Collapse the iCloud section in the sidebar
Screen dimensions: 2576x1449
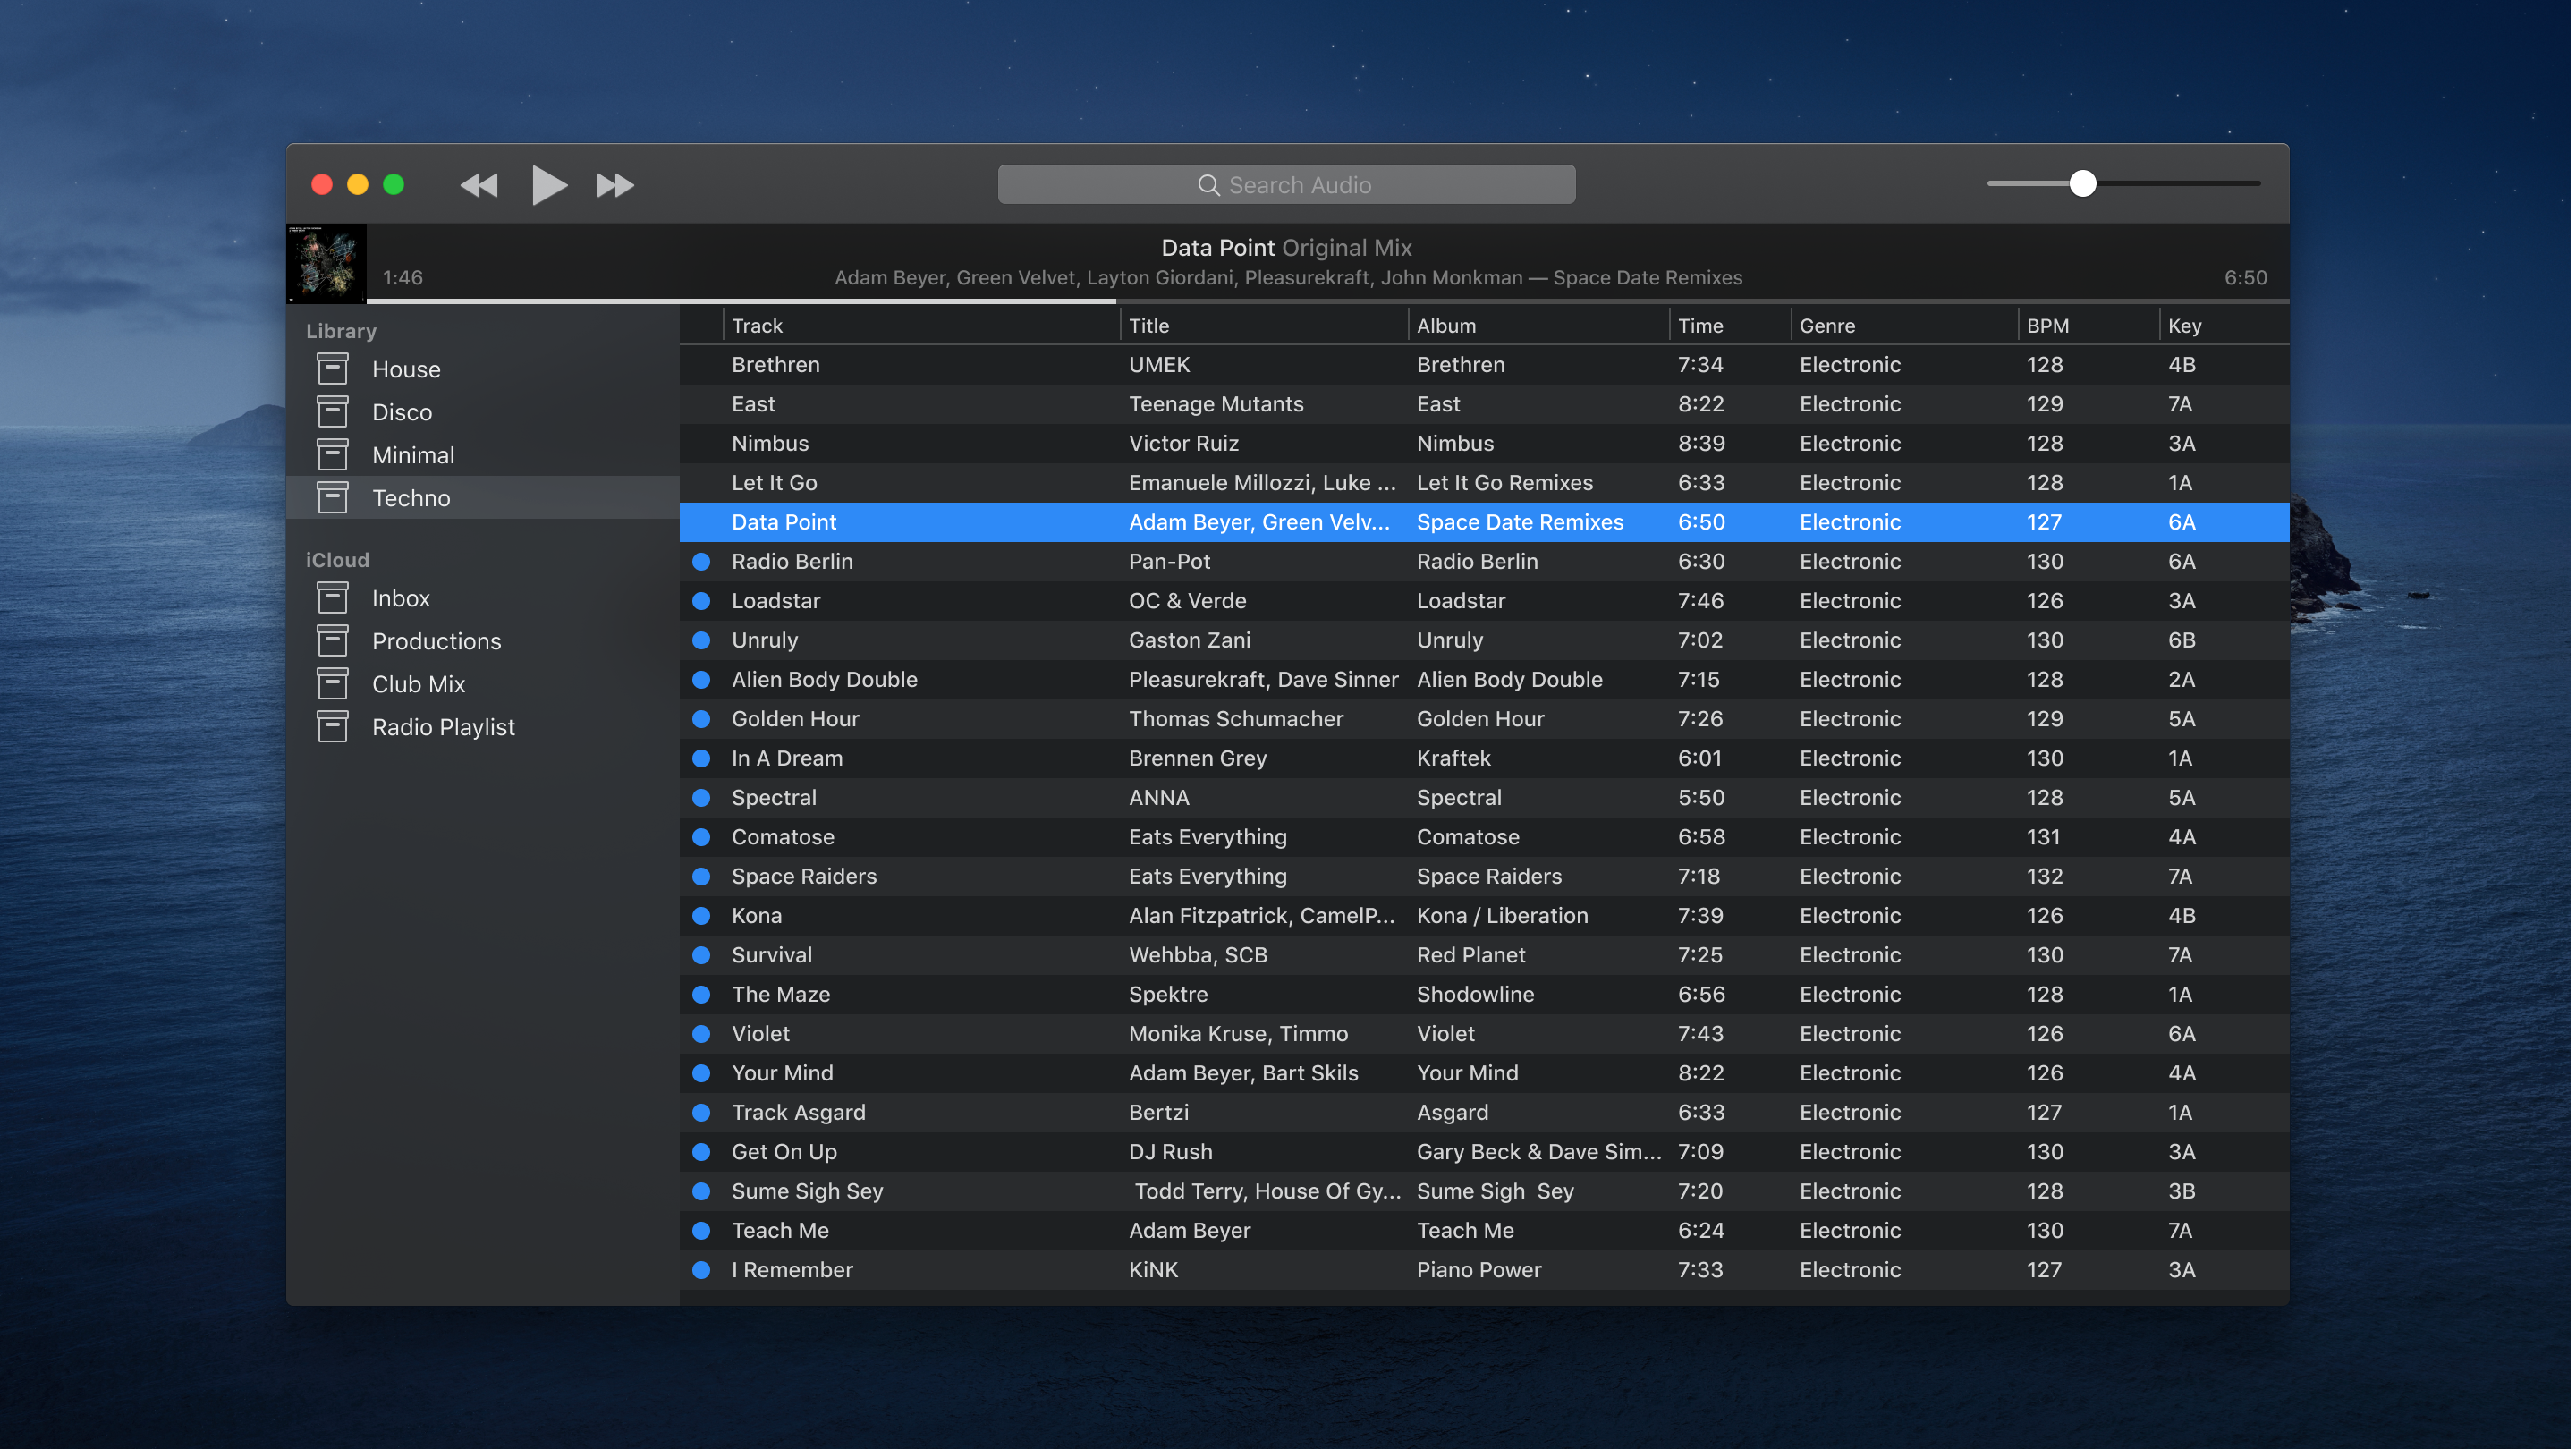click(x=337, y=559)
